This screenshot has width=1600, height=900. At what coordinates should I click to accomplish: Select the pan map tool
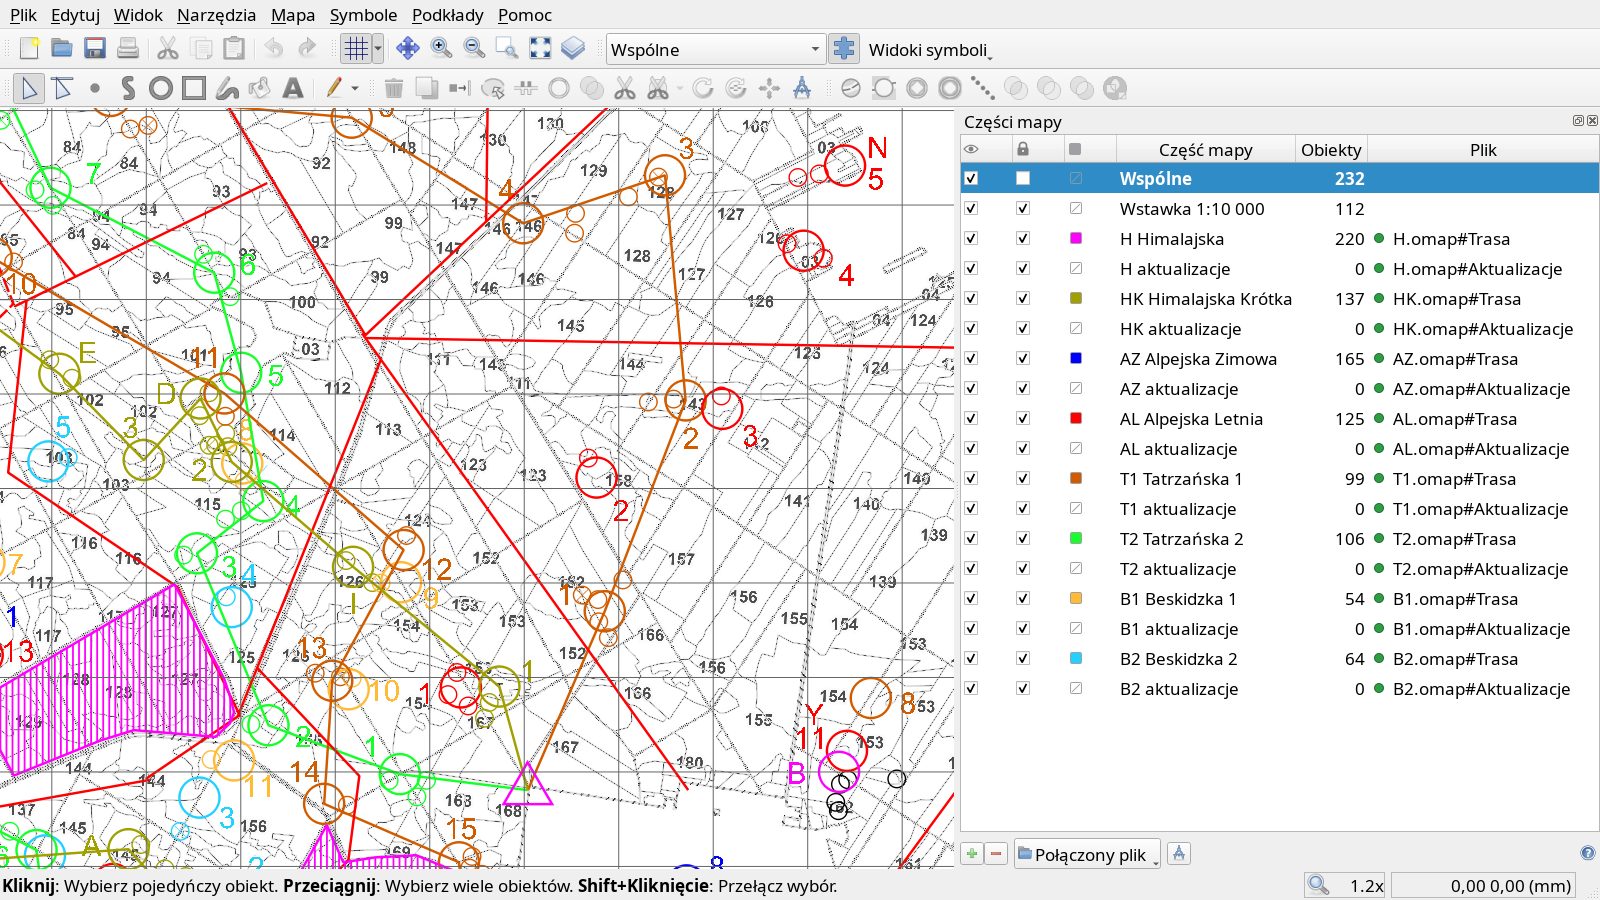point(408,48)
